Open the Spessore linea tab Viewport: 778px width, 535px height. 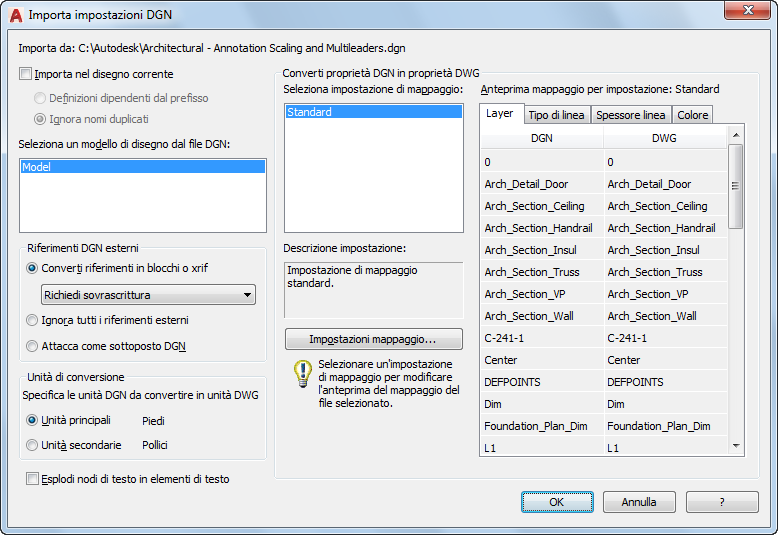click(x=630, y=115)
